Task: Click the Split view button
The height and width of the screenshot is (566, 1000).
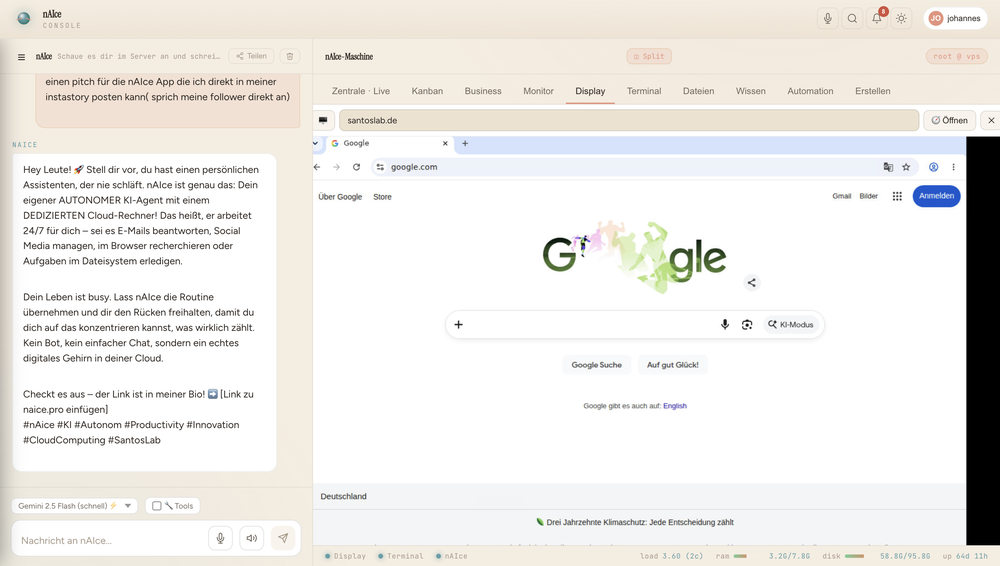Action: pyautogui.click(x=649, y=56)
